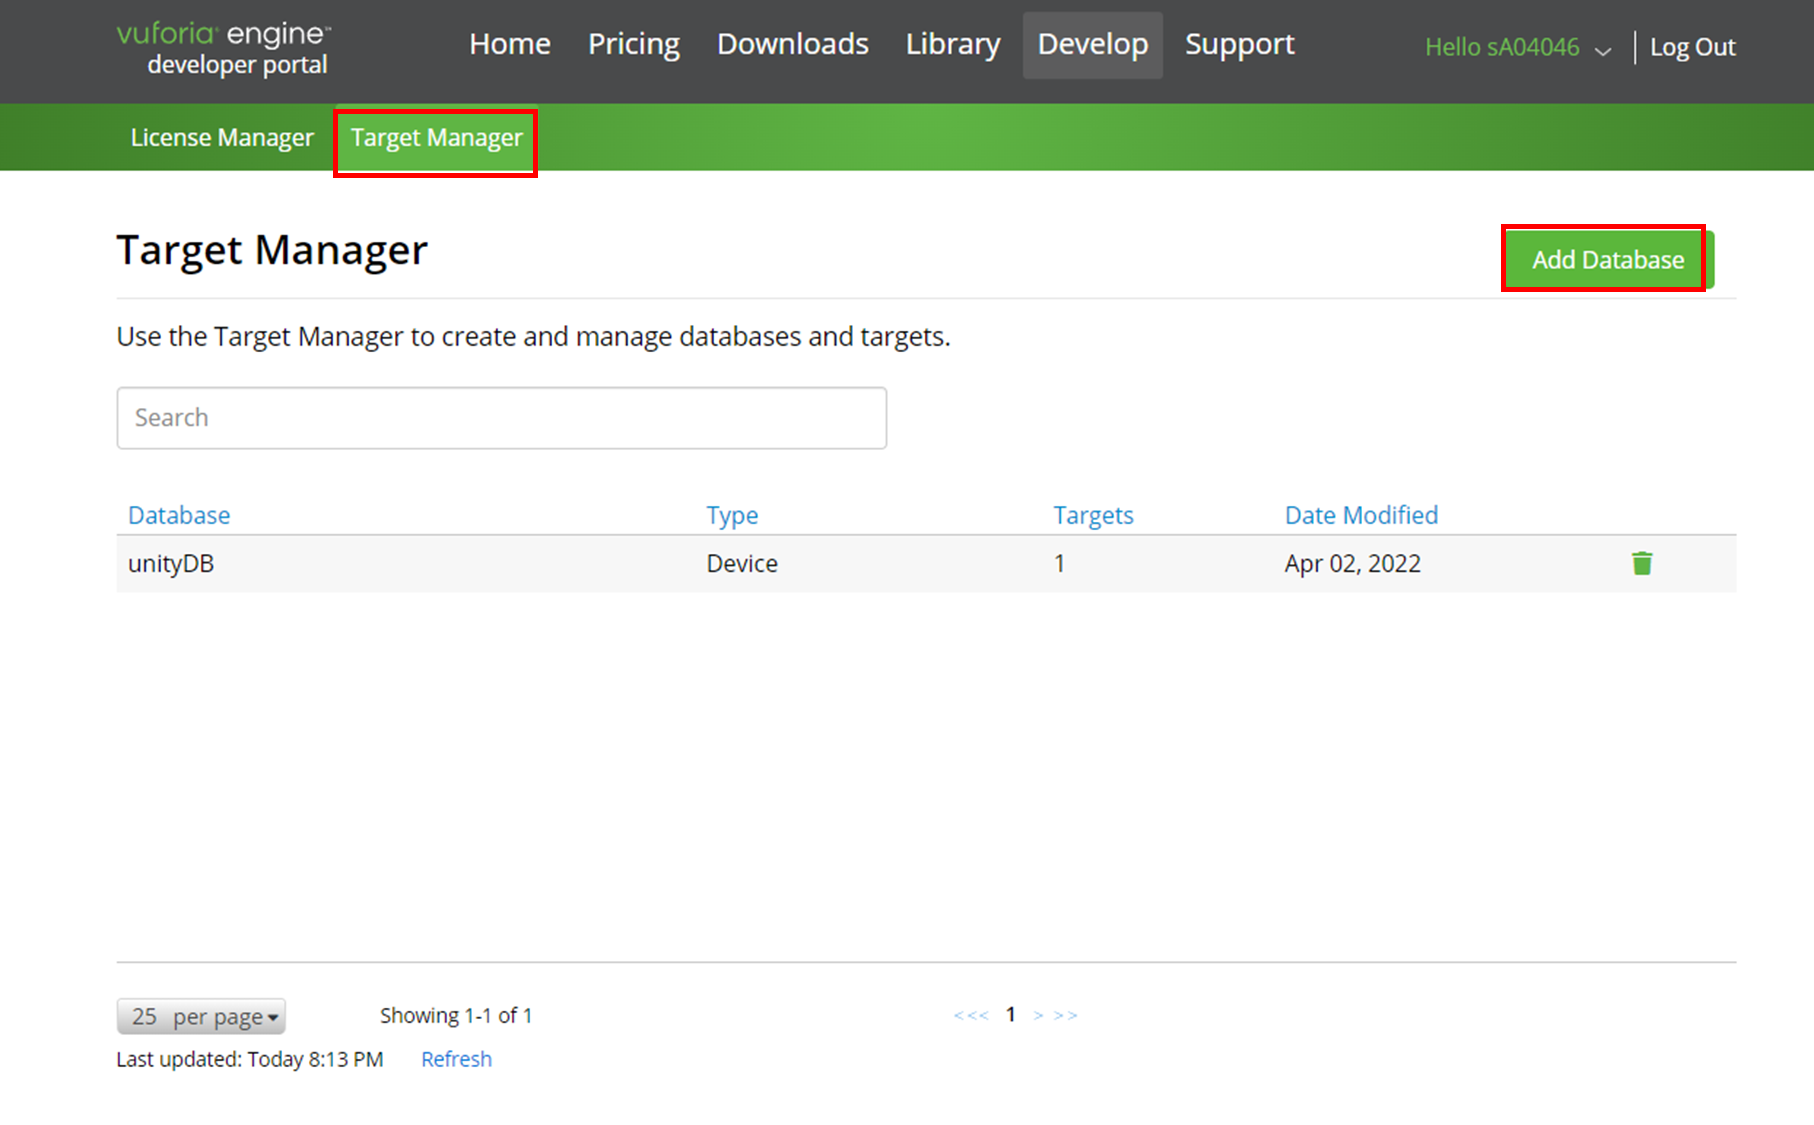Switch to the License Manager tab
The image size is (1814, 1125).
pos(222,137)
